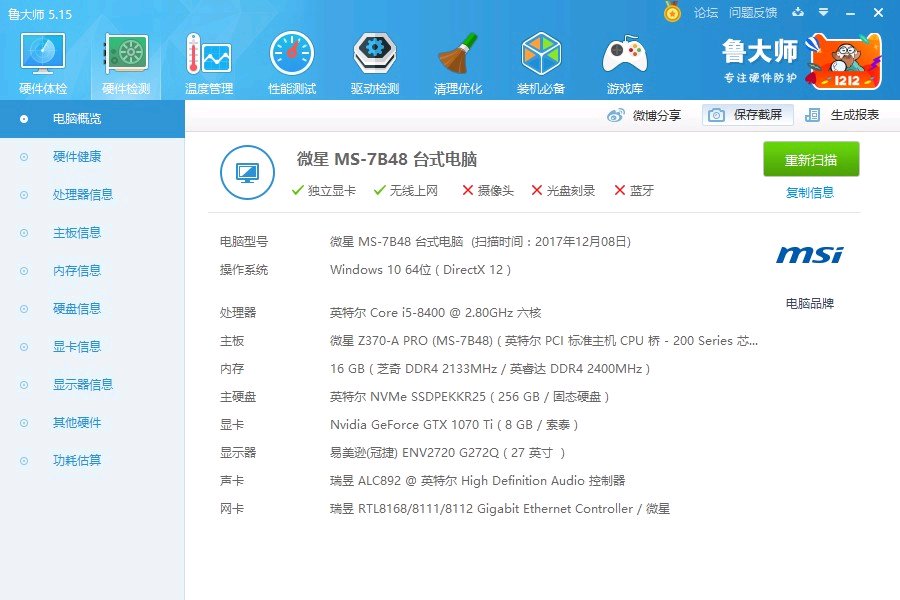This screenshot has width=900, height=600.
Task: Open the 论坛 forum link
Action: pos(705,13)
